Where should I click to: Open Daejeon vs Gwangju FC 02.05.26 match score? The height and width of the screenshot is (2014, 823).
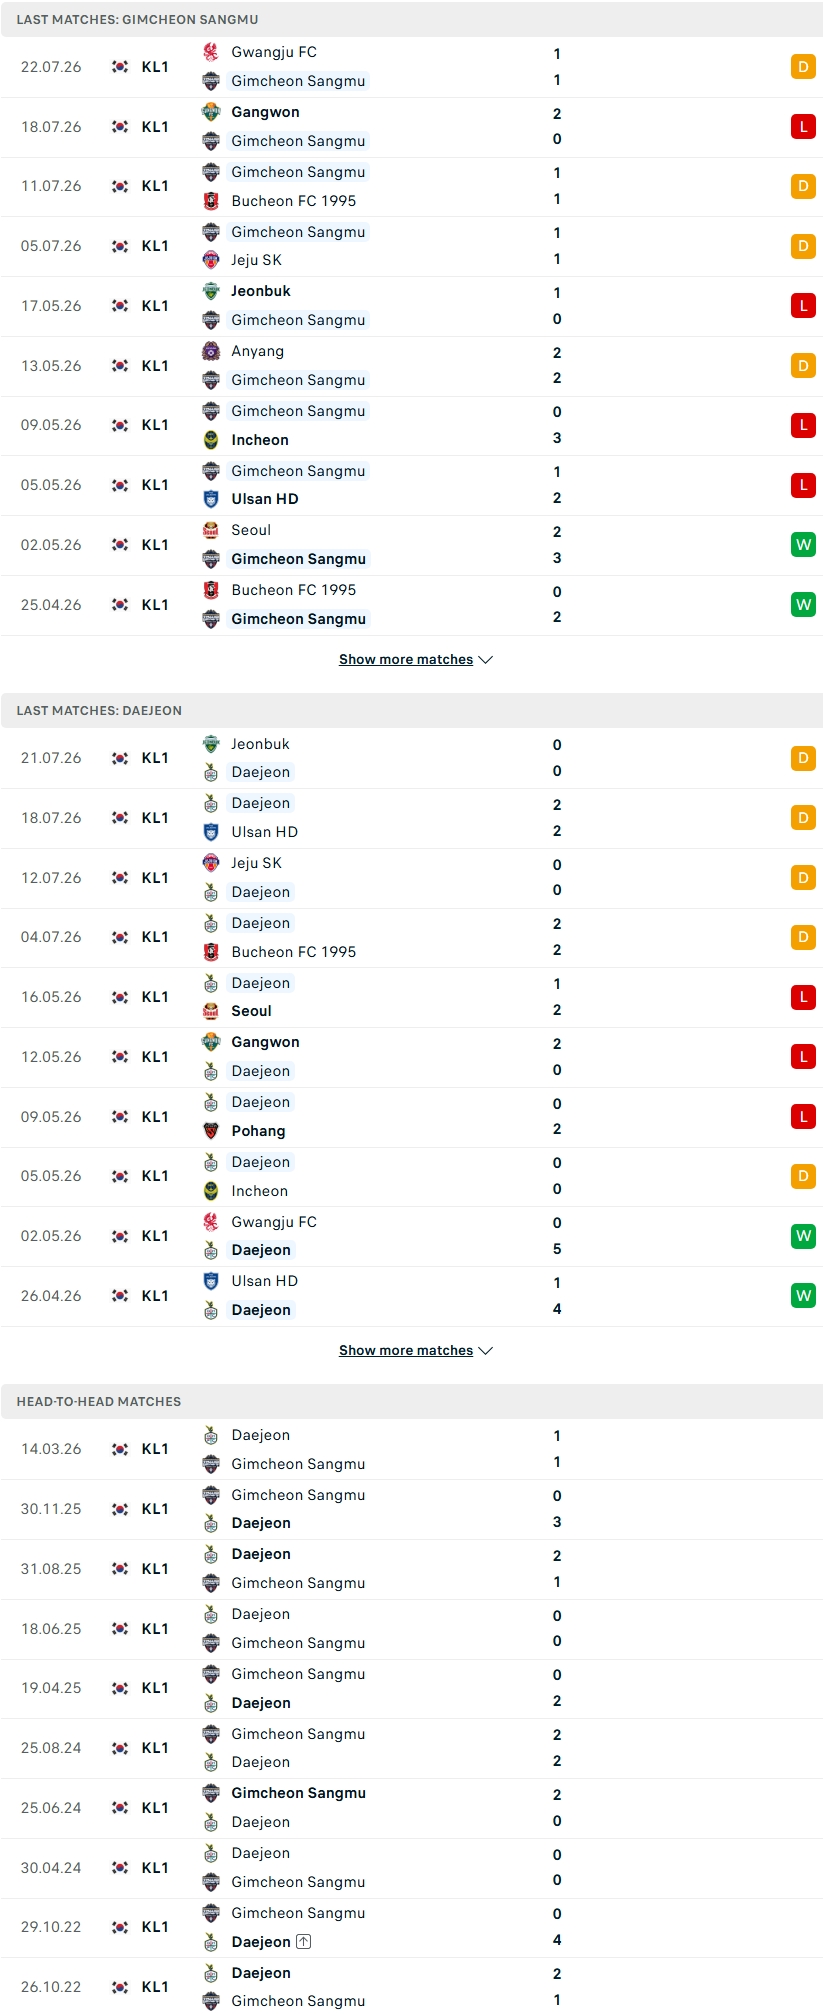[x=557, y=1236]
